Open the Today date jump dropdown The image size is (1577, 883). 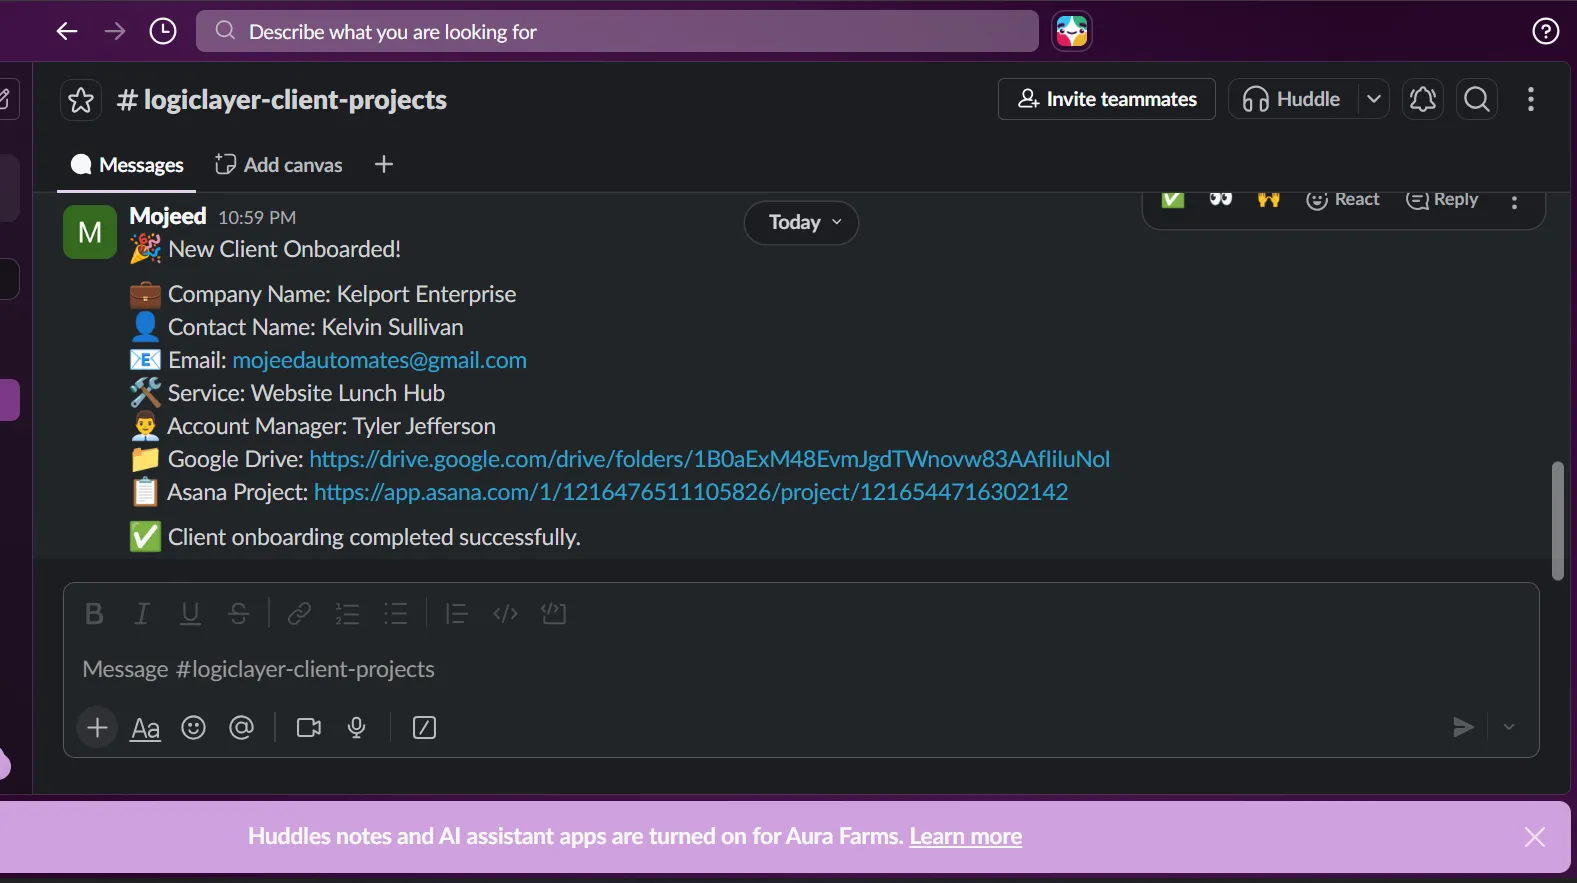801,222
